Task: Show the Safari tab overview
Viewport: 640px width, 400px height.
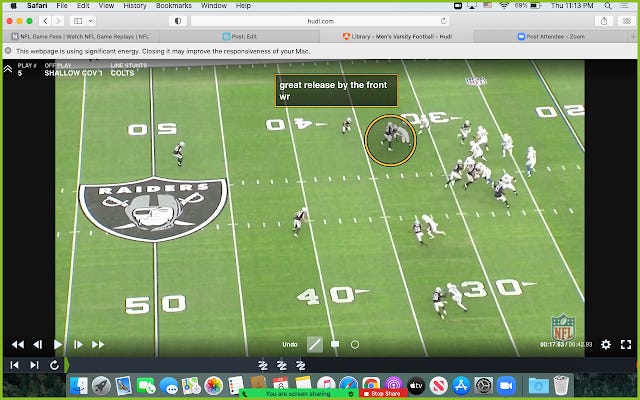Action: tap(627, 21)
